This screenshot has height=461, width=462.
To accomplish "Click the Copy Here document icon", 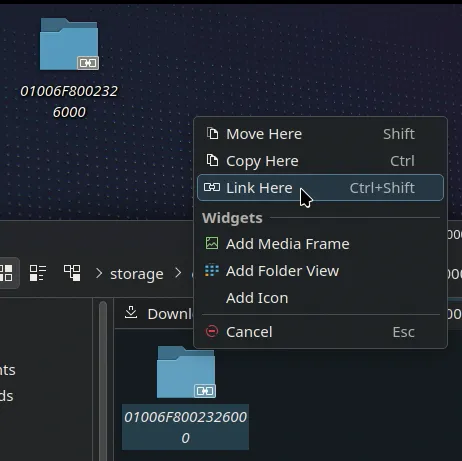I will click(x=212, y=161).
